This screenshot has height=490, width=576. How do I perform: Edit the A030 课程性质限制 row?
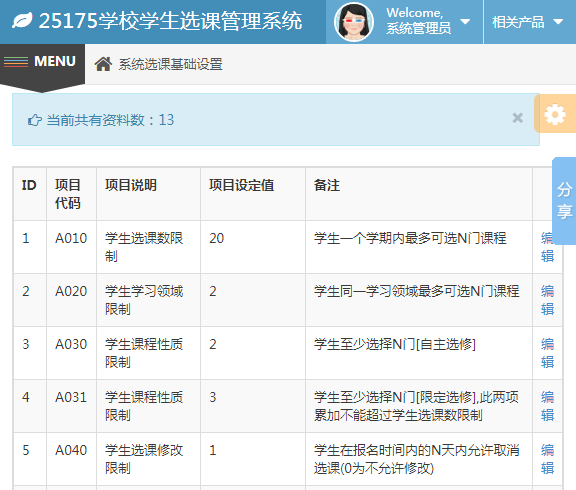[x=547, y=353]
